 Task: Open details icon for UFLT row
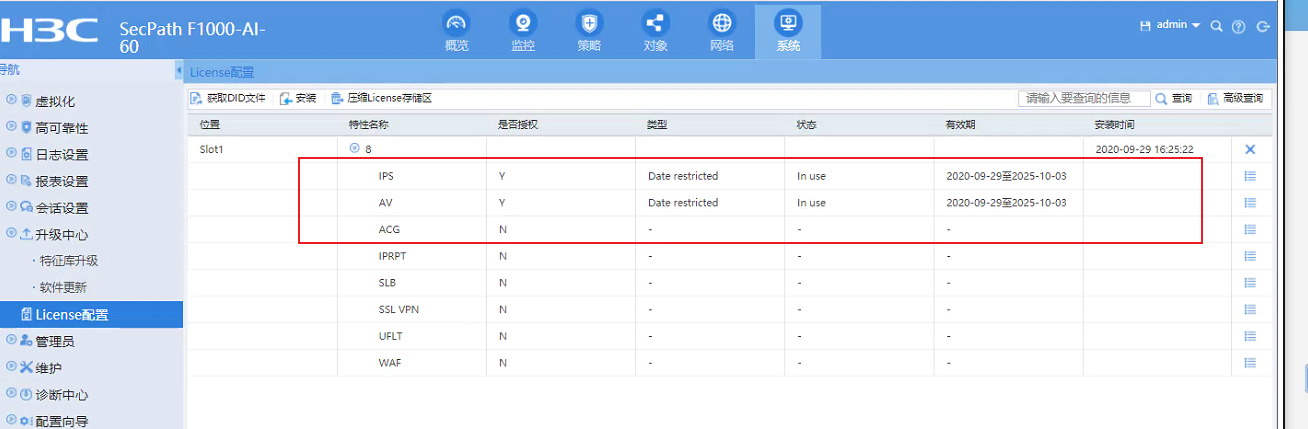click(x=1250, y=336)
